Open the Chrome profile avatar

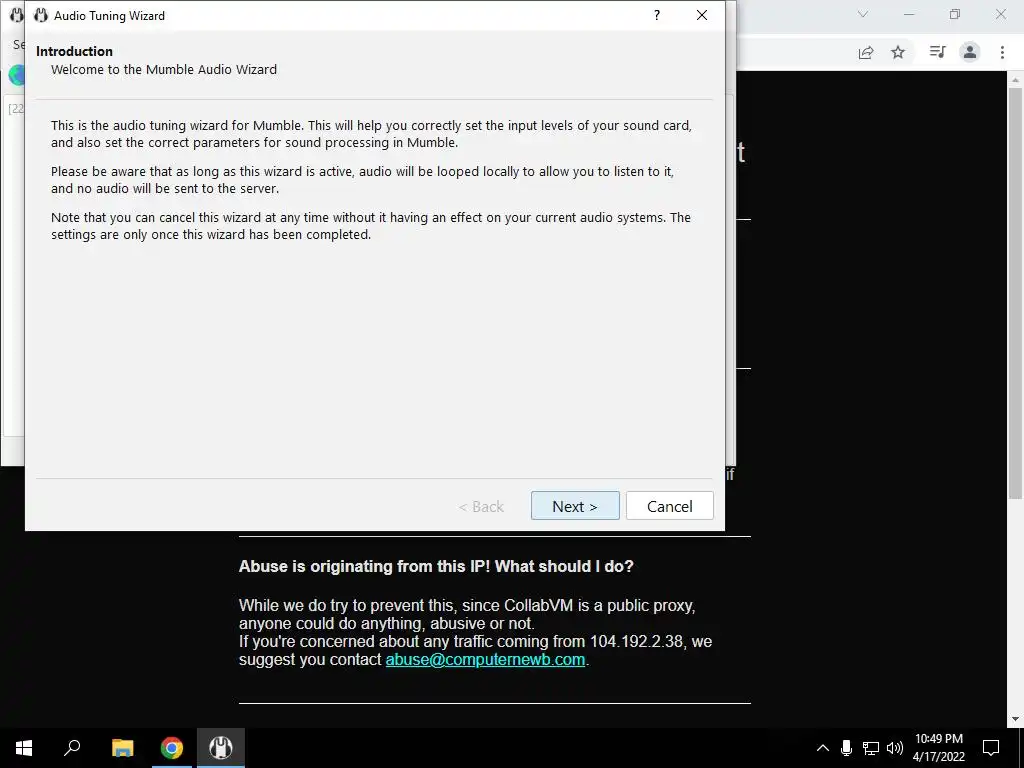point(970,52)
